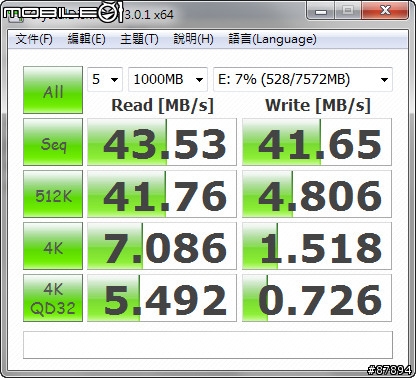Open the E: drive selection dropdown
This screenshot has height=378, width=416.
tap(303, 79)
